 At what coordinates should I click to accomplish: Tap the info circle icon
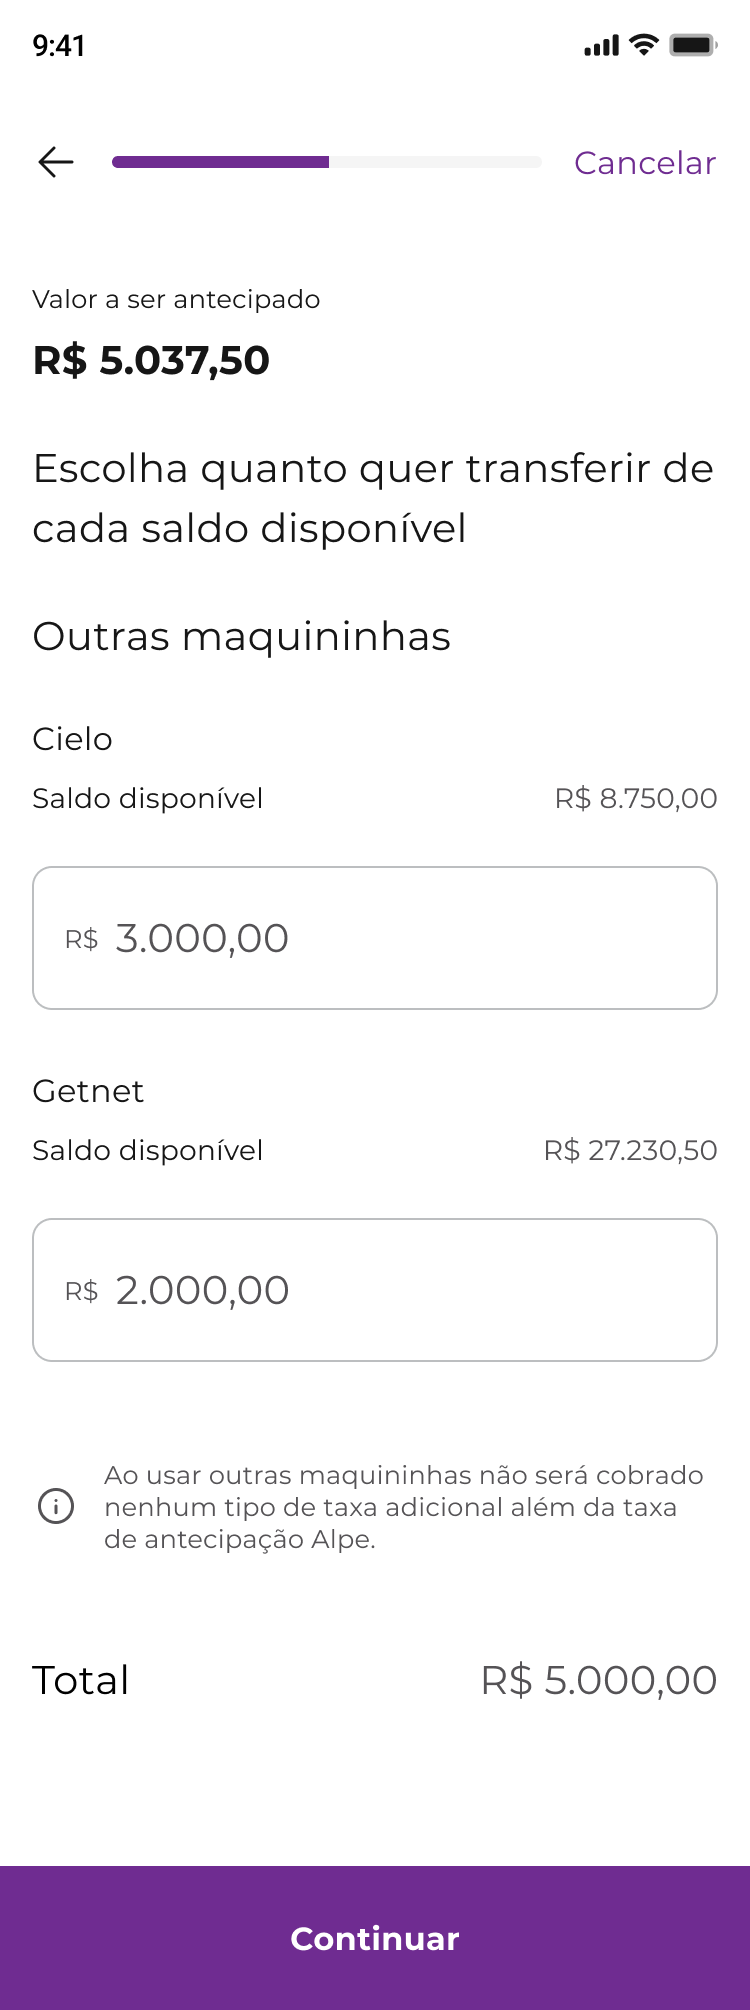[x=56, y=1505]
